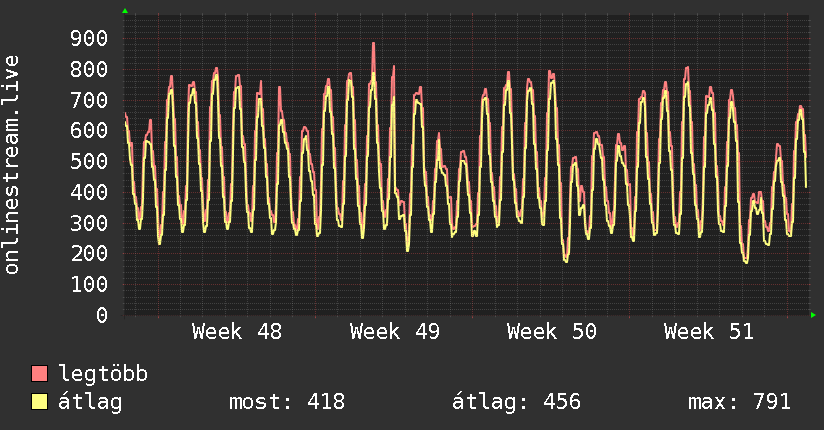
Task: Click the green arrow at y-axis top
Action: click(x=125, y=11)
